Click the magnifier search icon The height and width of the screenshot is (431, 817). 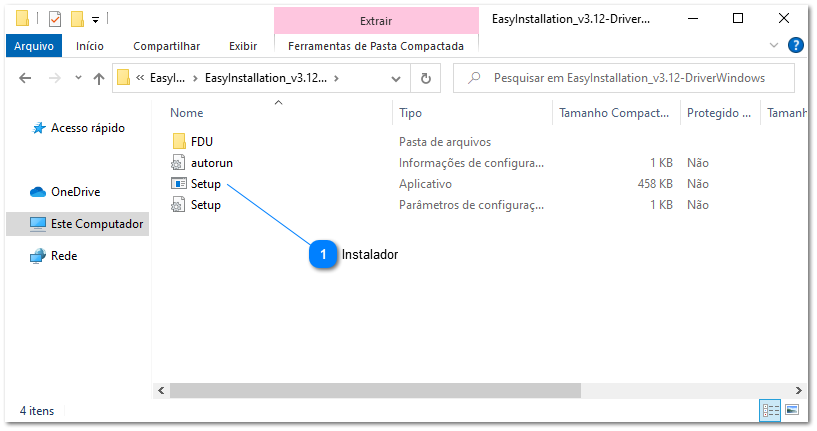click(474, 78)
